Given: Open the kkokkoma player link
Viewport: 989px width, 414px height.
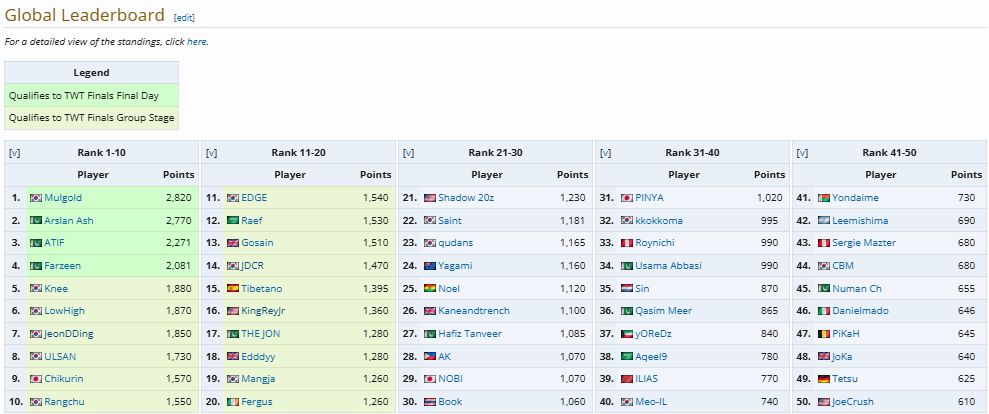Looking at the screenshot, I should coord(659,221).
